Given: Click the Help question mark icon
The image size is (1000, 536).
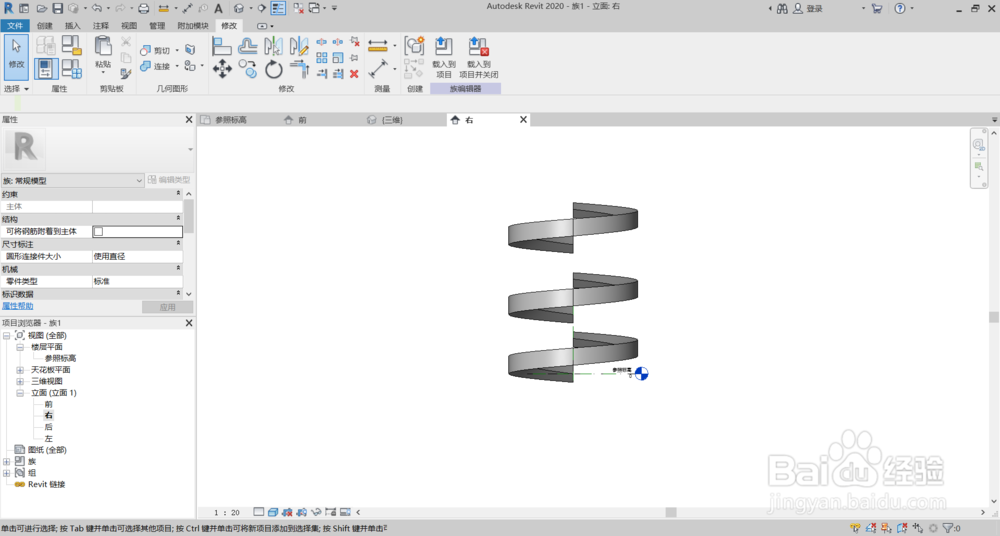Looking at the screenshot, I should click(900, 8).
